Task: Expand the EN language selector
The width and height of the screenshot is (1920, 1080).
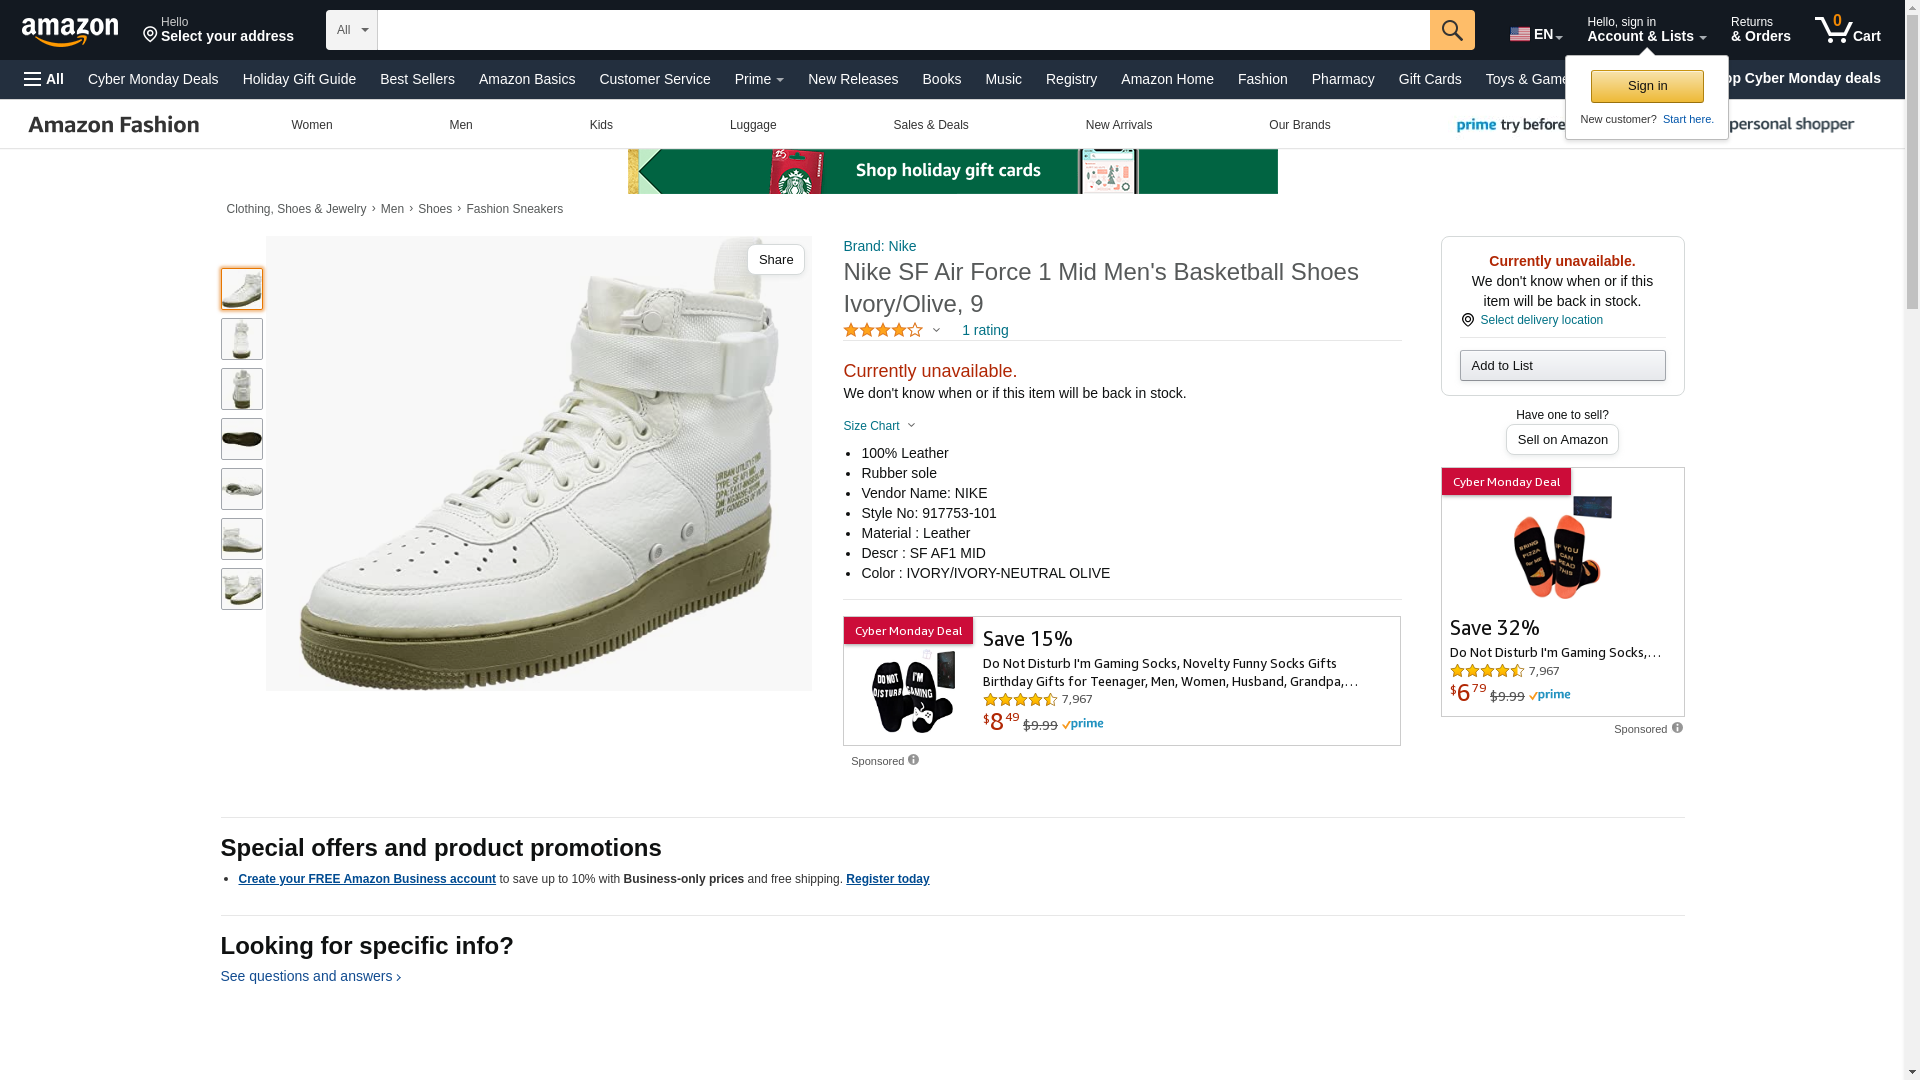Action: pyautogui.click(x=1536, y=34)
